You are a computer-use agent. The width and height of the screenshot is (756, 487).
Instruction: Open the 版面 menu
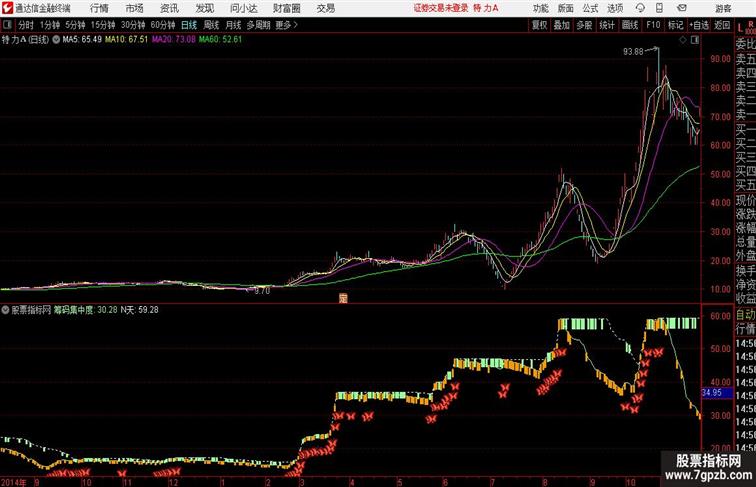[x=566, y=8]
